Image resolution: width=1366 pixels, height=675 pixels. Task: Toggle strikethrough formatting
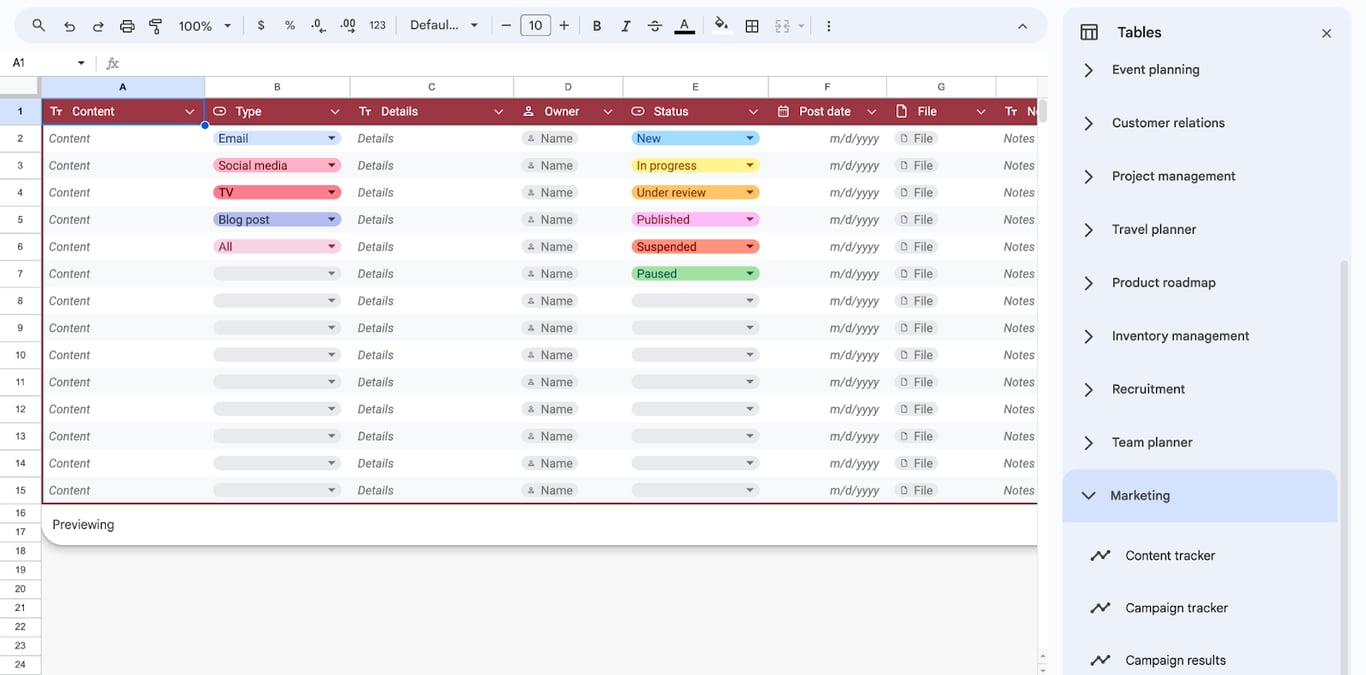click(655, 26)
